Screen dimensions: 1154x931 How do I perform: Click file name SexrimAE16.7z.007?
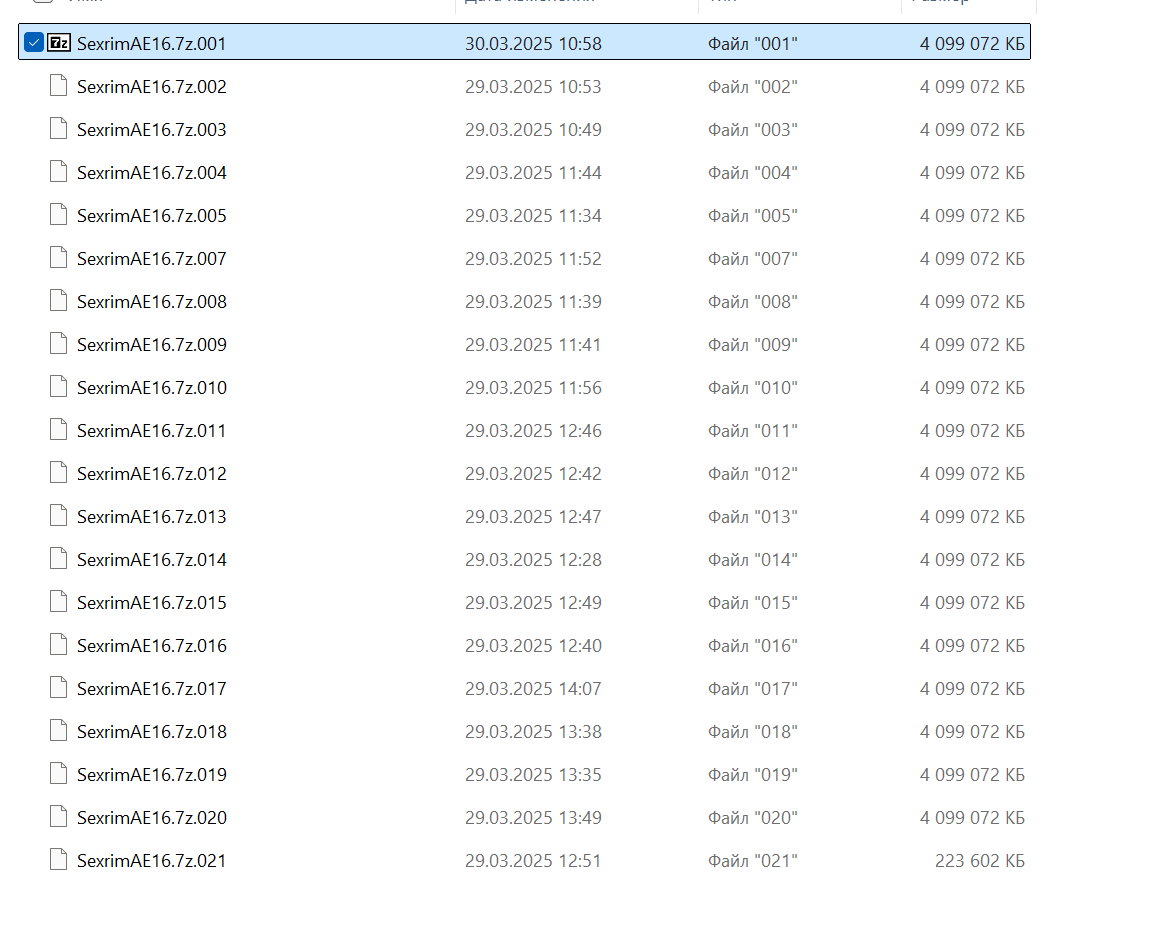[151, 259]
